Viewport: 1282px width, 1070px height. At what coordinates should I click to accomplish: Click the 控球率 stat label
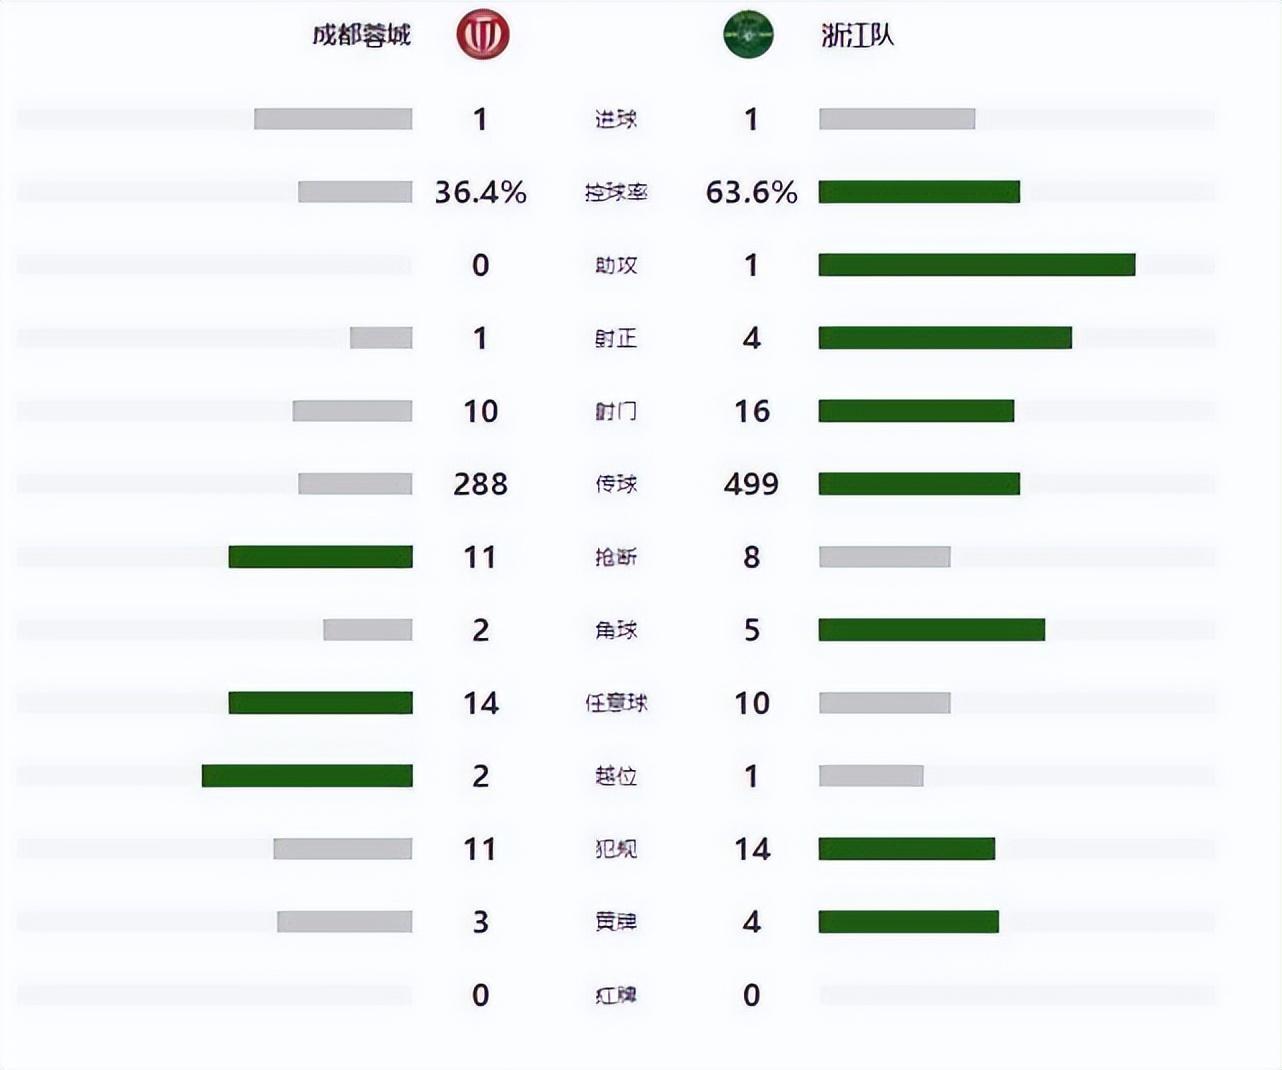616,192
